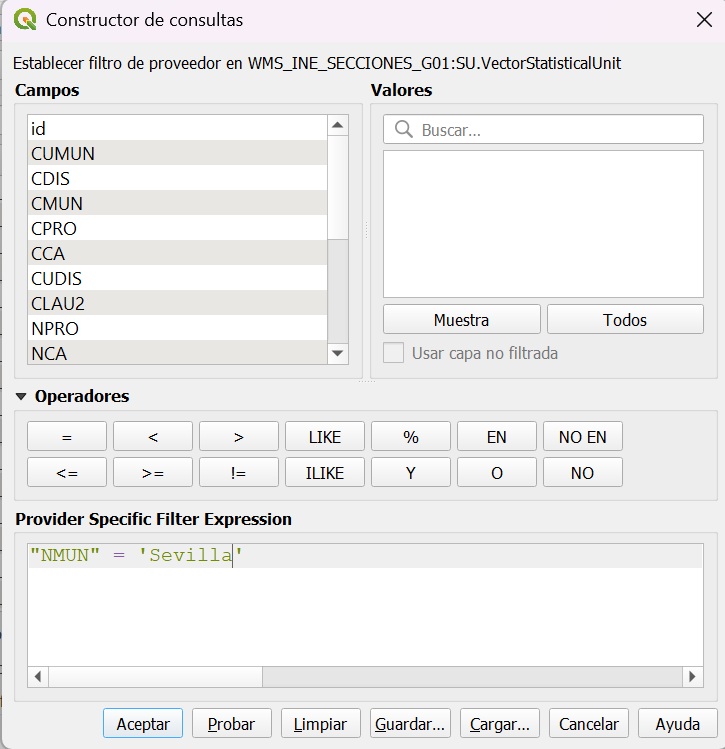Test the query with Probar
Viewport: 725px width, 749px height.
(231, 724)
